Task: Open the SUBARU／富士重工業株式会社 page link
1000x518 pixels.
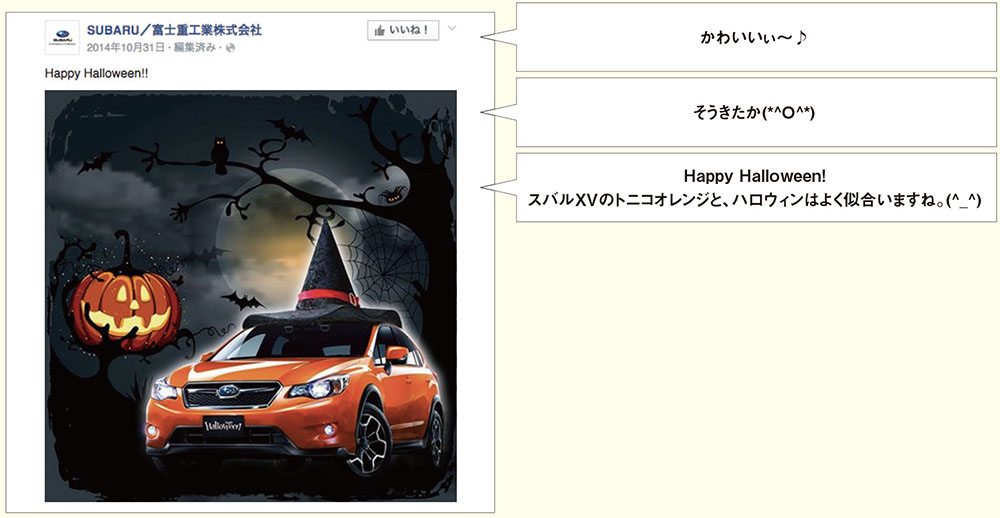Action: pos(174,30)
